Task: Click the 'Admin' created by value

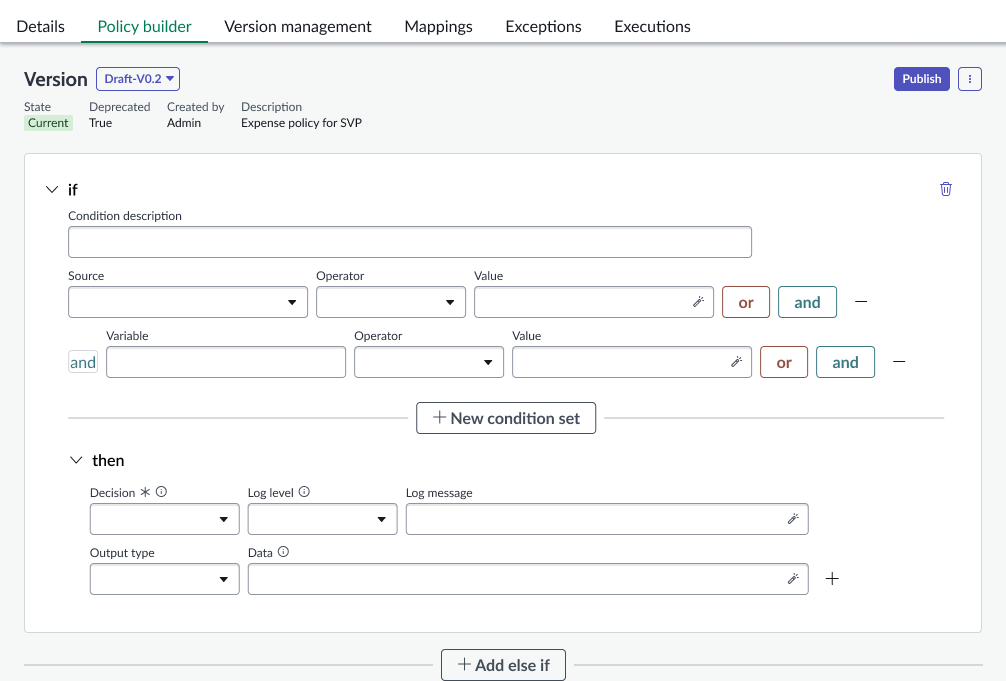Action: pyautogui.click(x=184, y=123)
